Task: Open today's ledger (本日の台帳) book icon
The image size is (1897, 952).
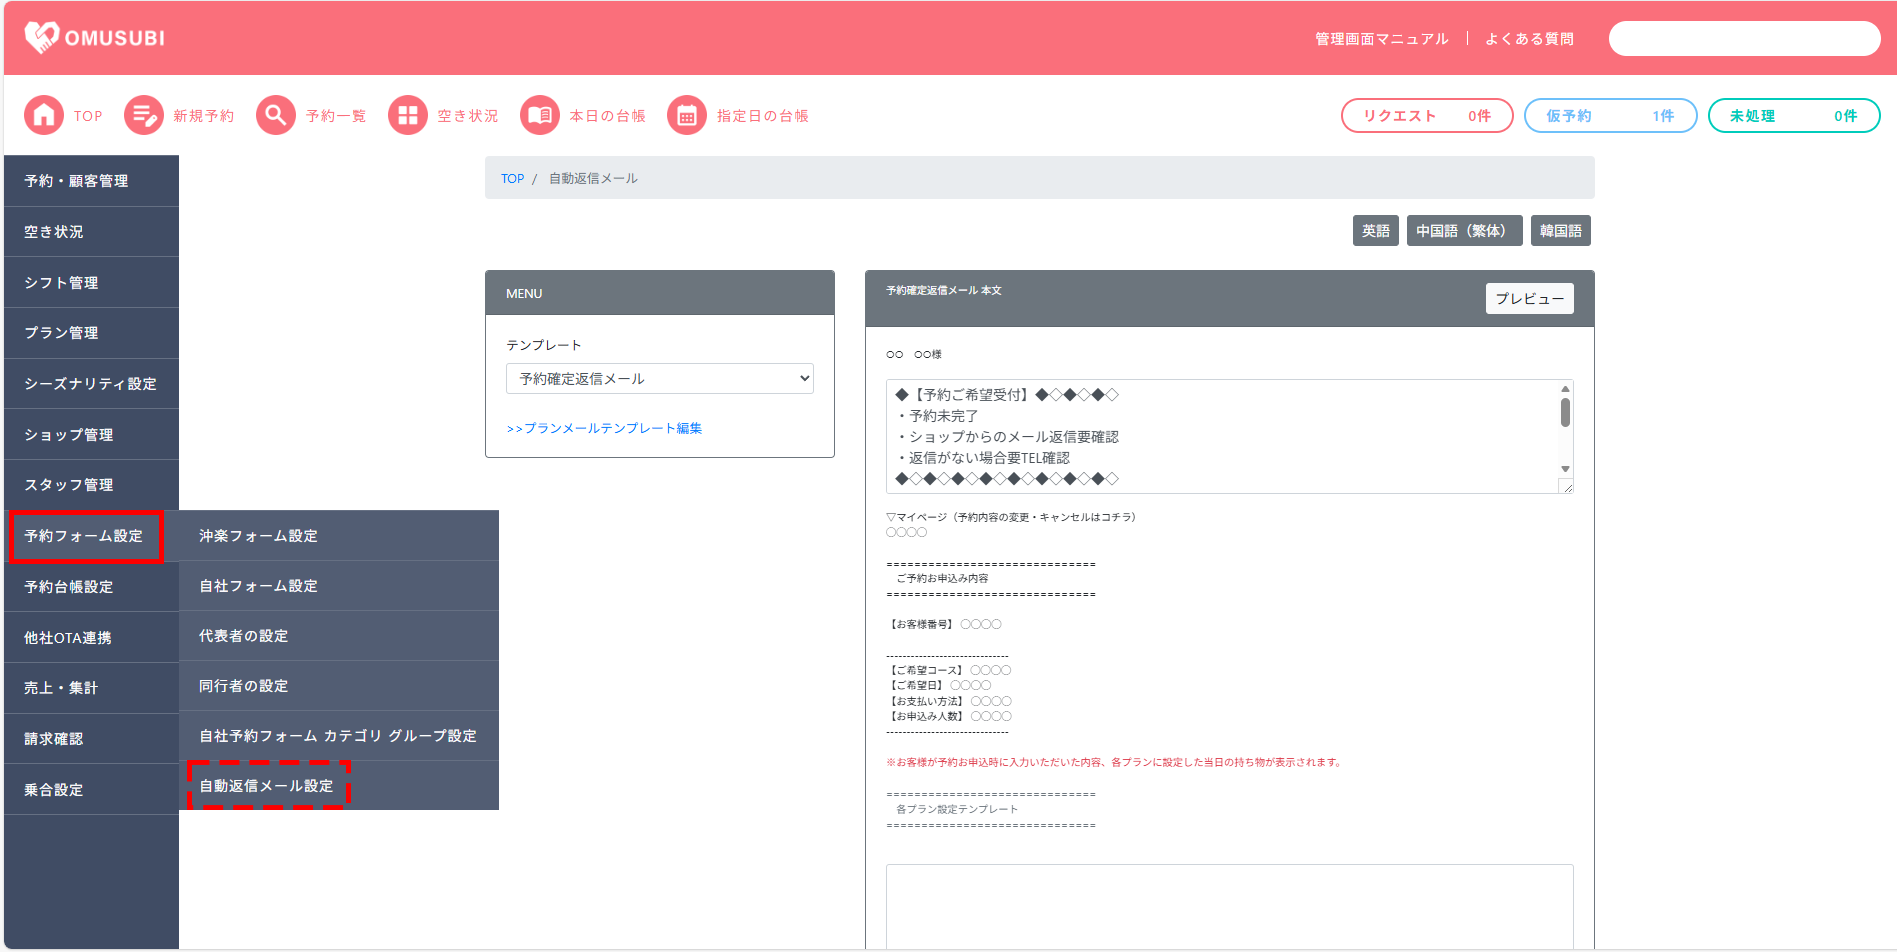Action: coord(540,116)
